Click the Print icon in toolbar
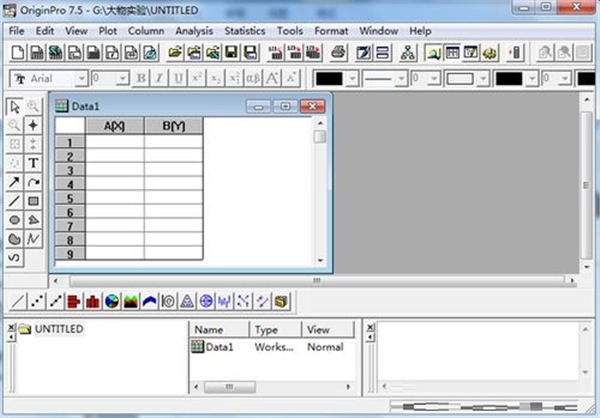 point(338,52)
